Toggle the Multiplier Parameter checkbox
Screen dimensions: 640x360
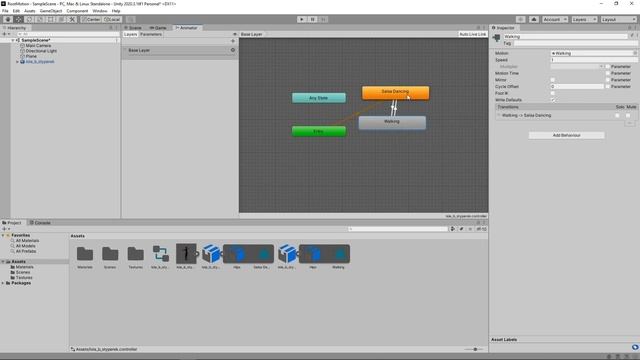pos(608,67)
